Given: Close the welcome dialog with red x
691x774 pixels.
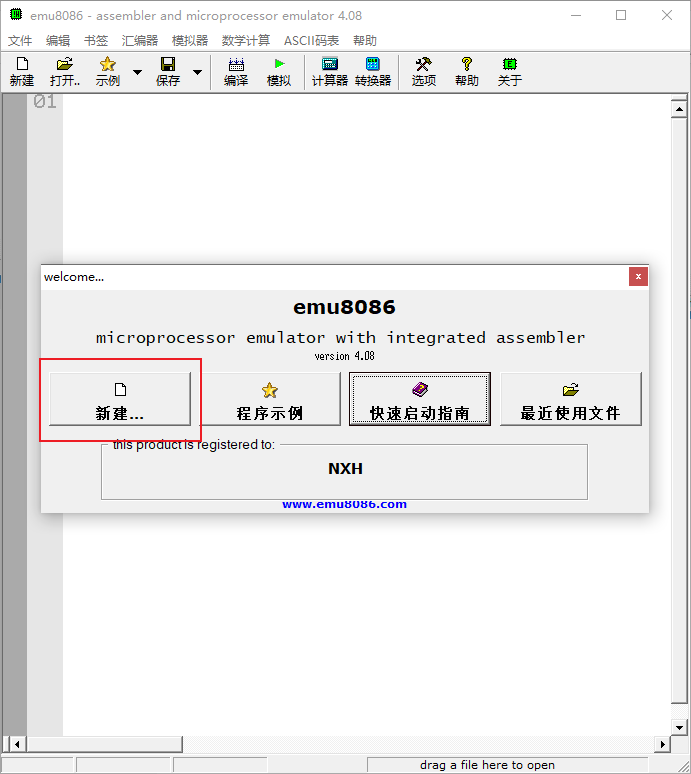Looking at the screenshot, I should tap(638, 276).
